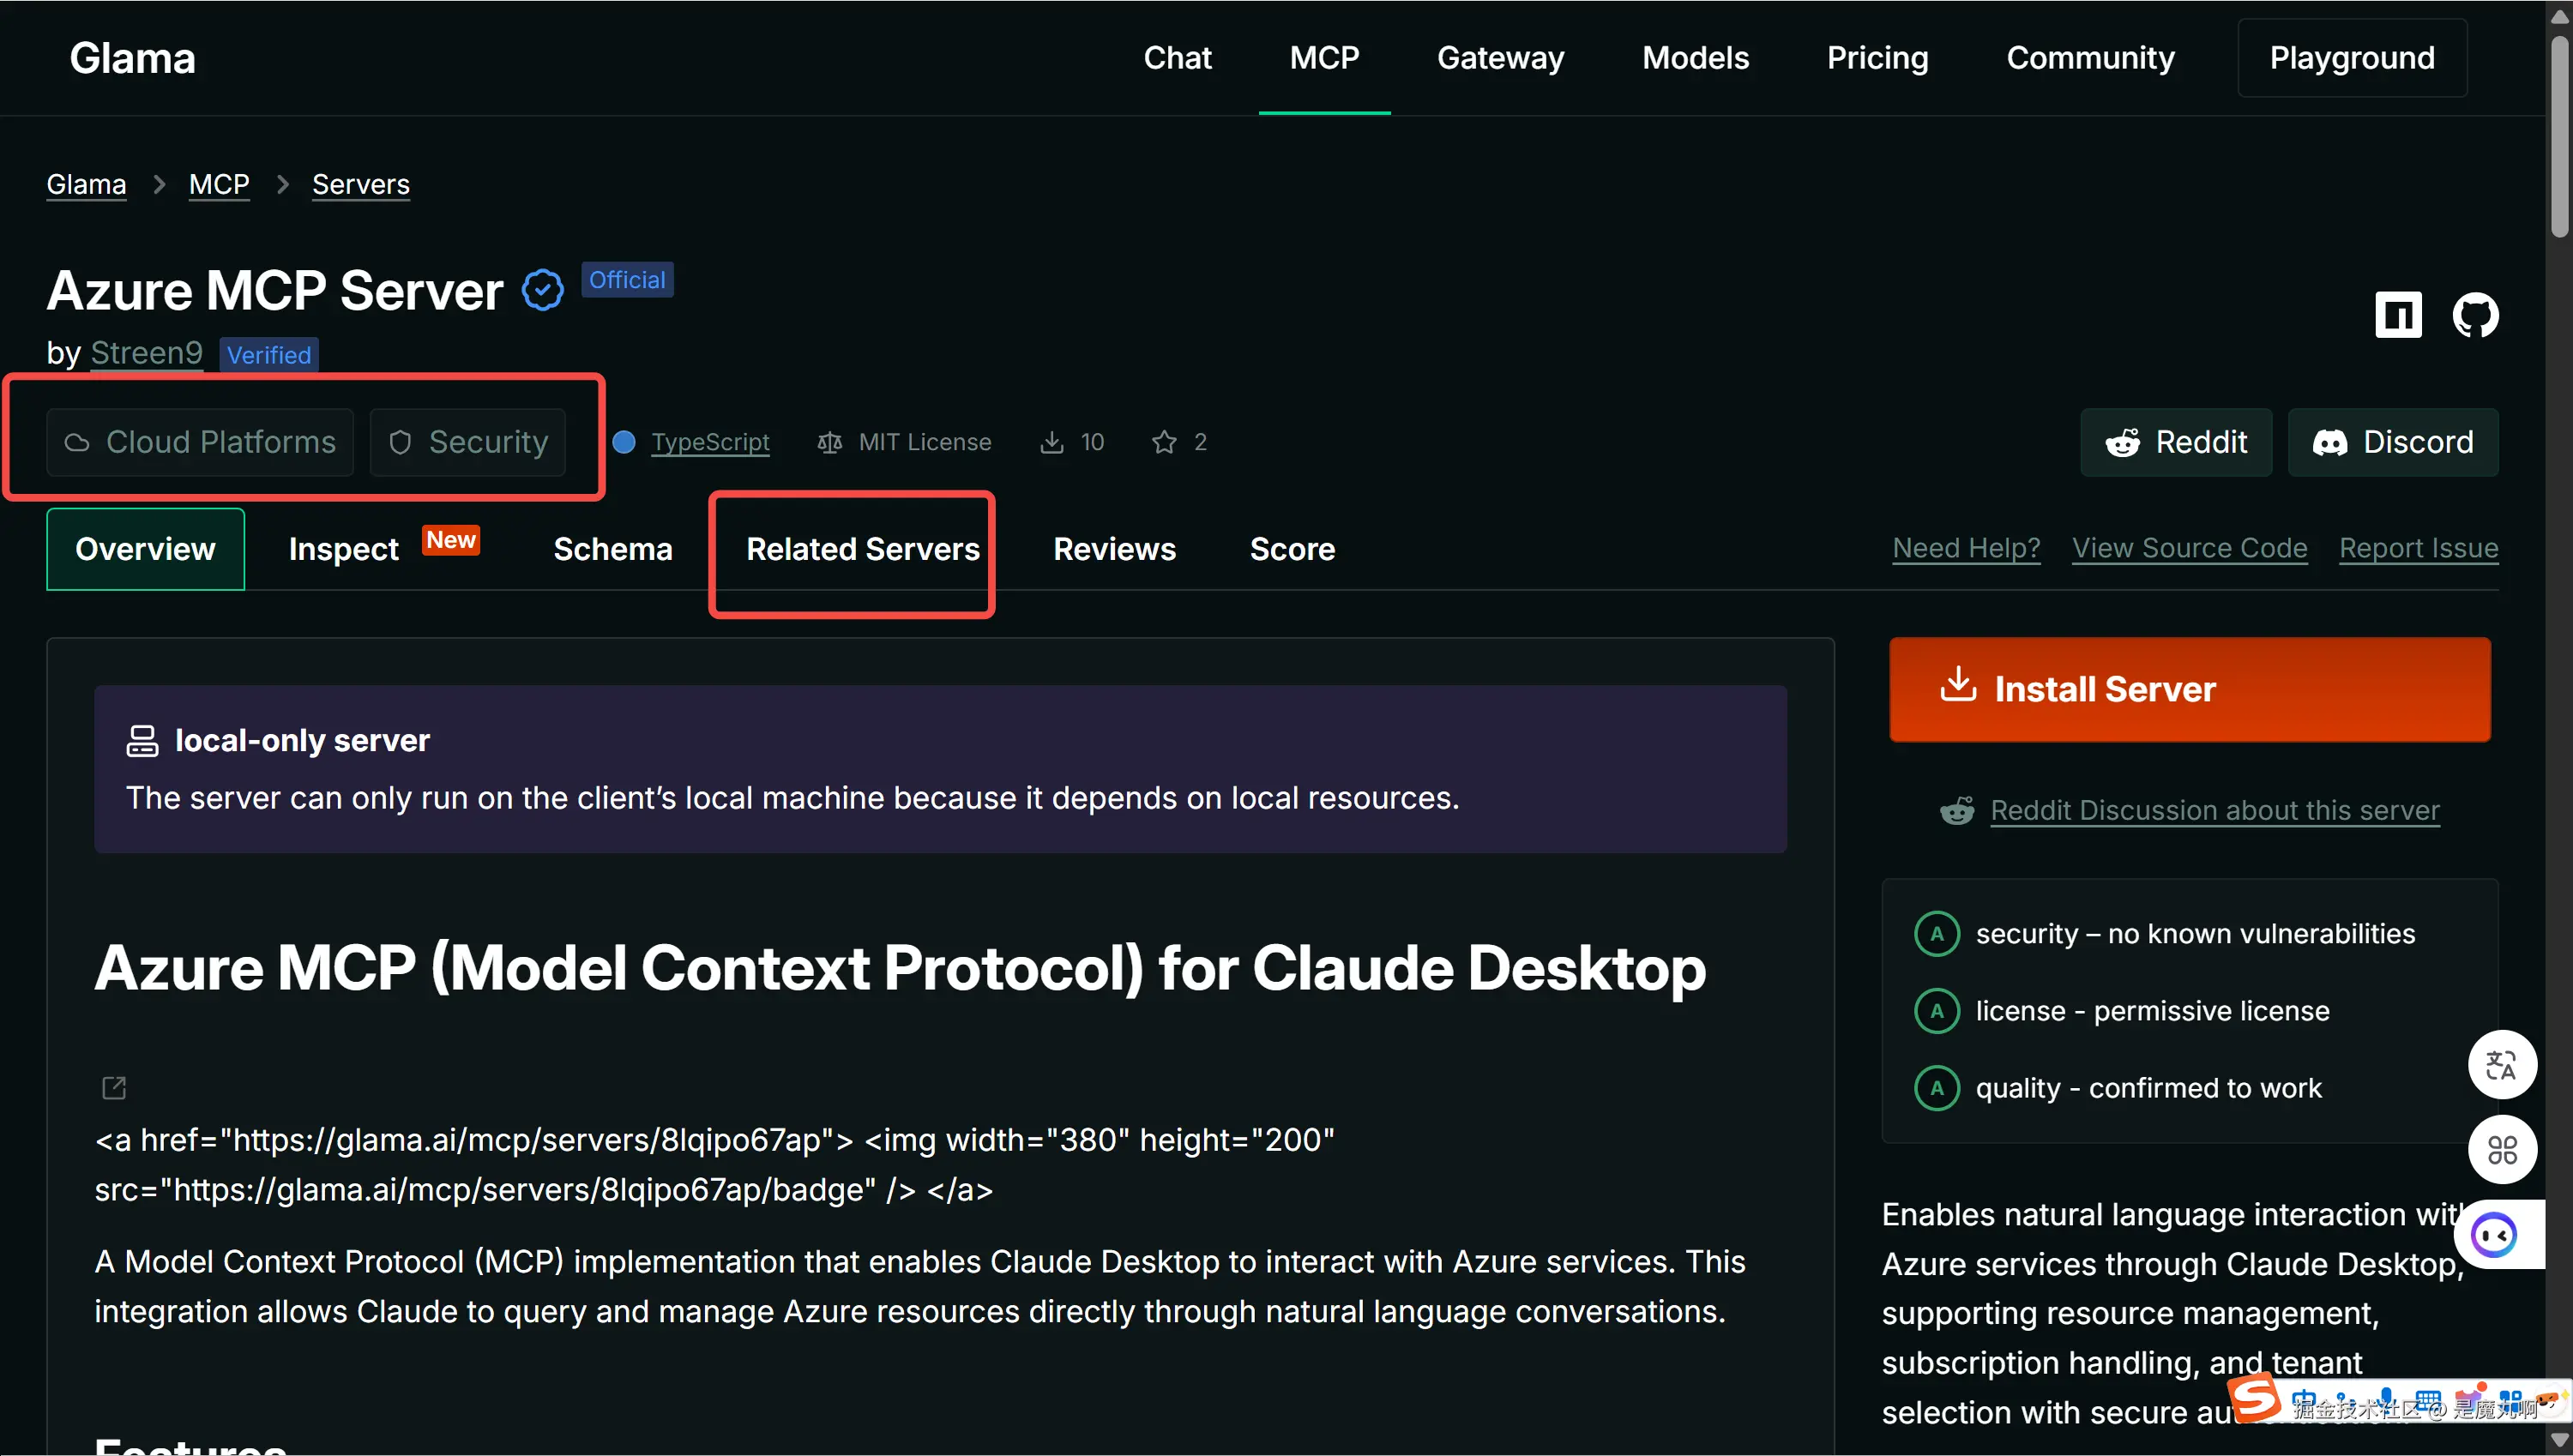
Task: Click "license - permissive license" text
Action: (2151, 1011)
